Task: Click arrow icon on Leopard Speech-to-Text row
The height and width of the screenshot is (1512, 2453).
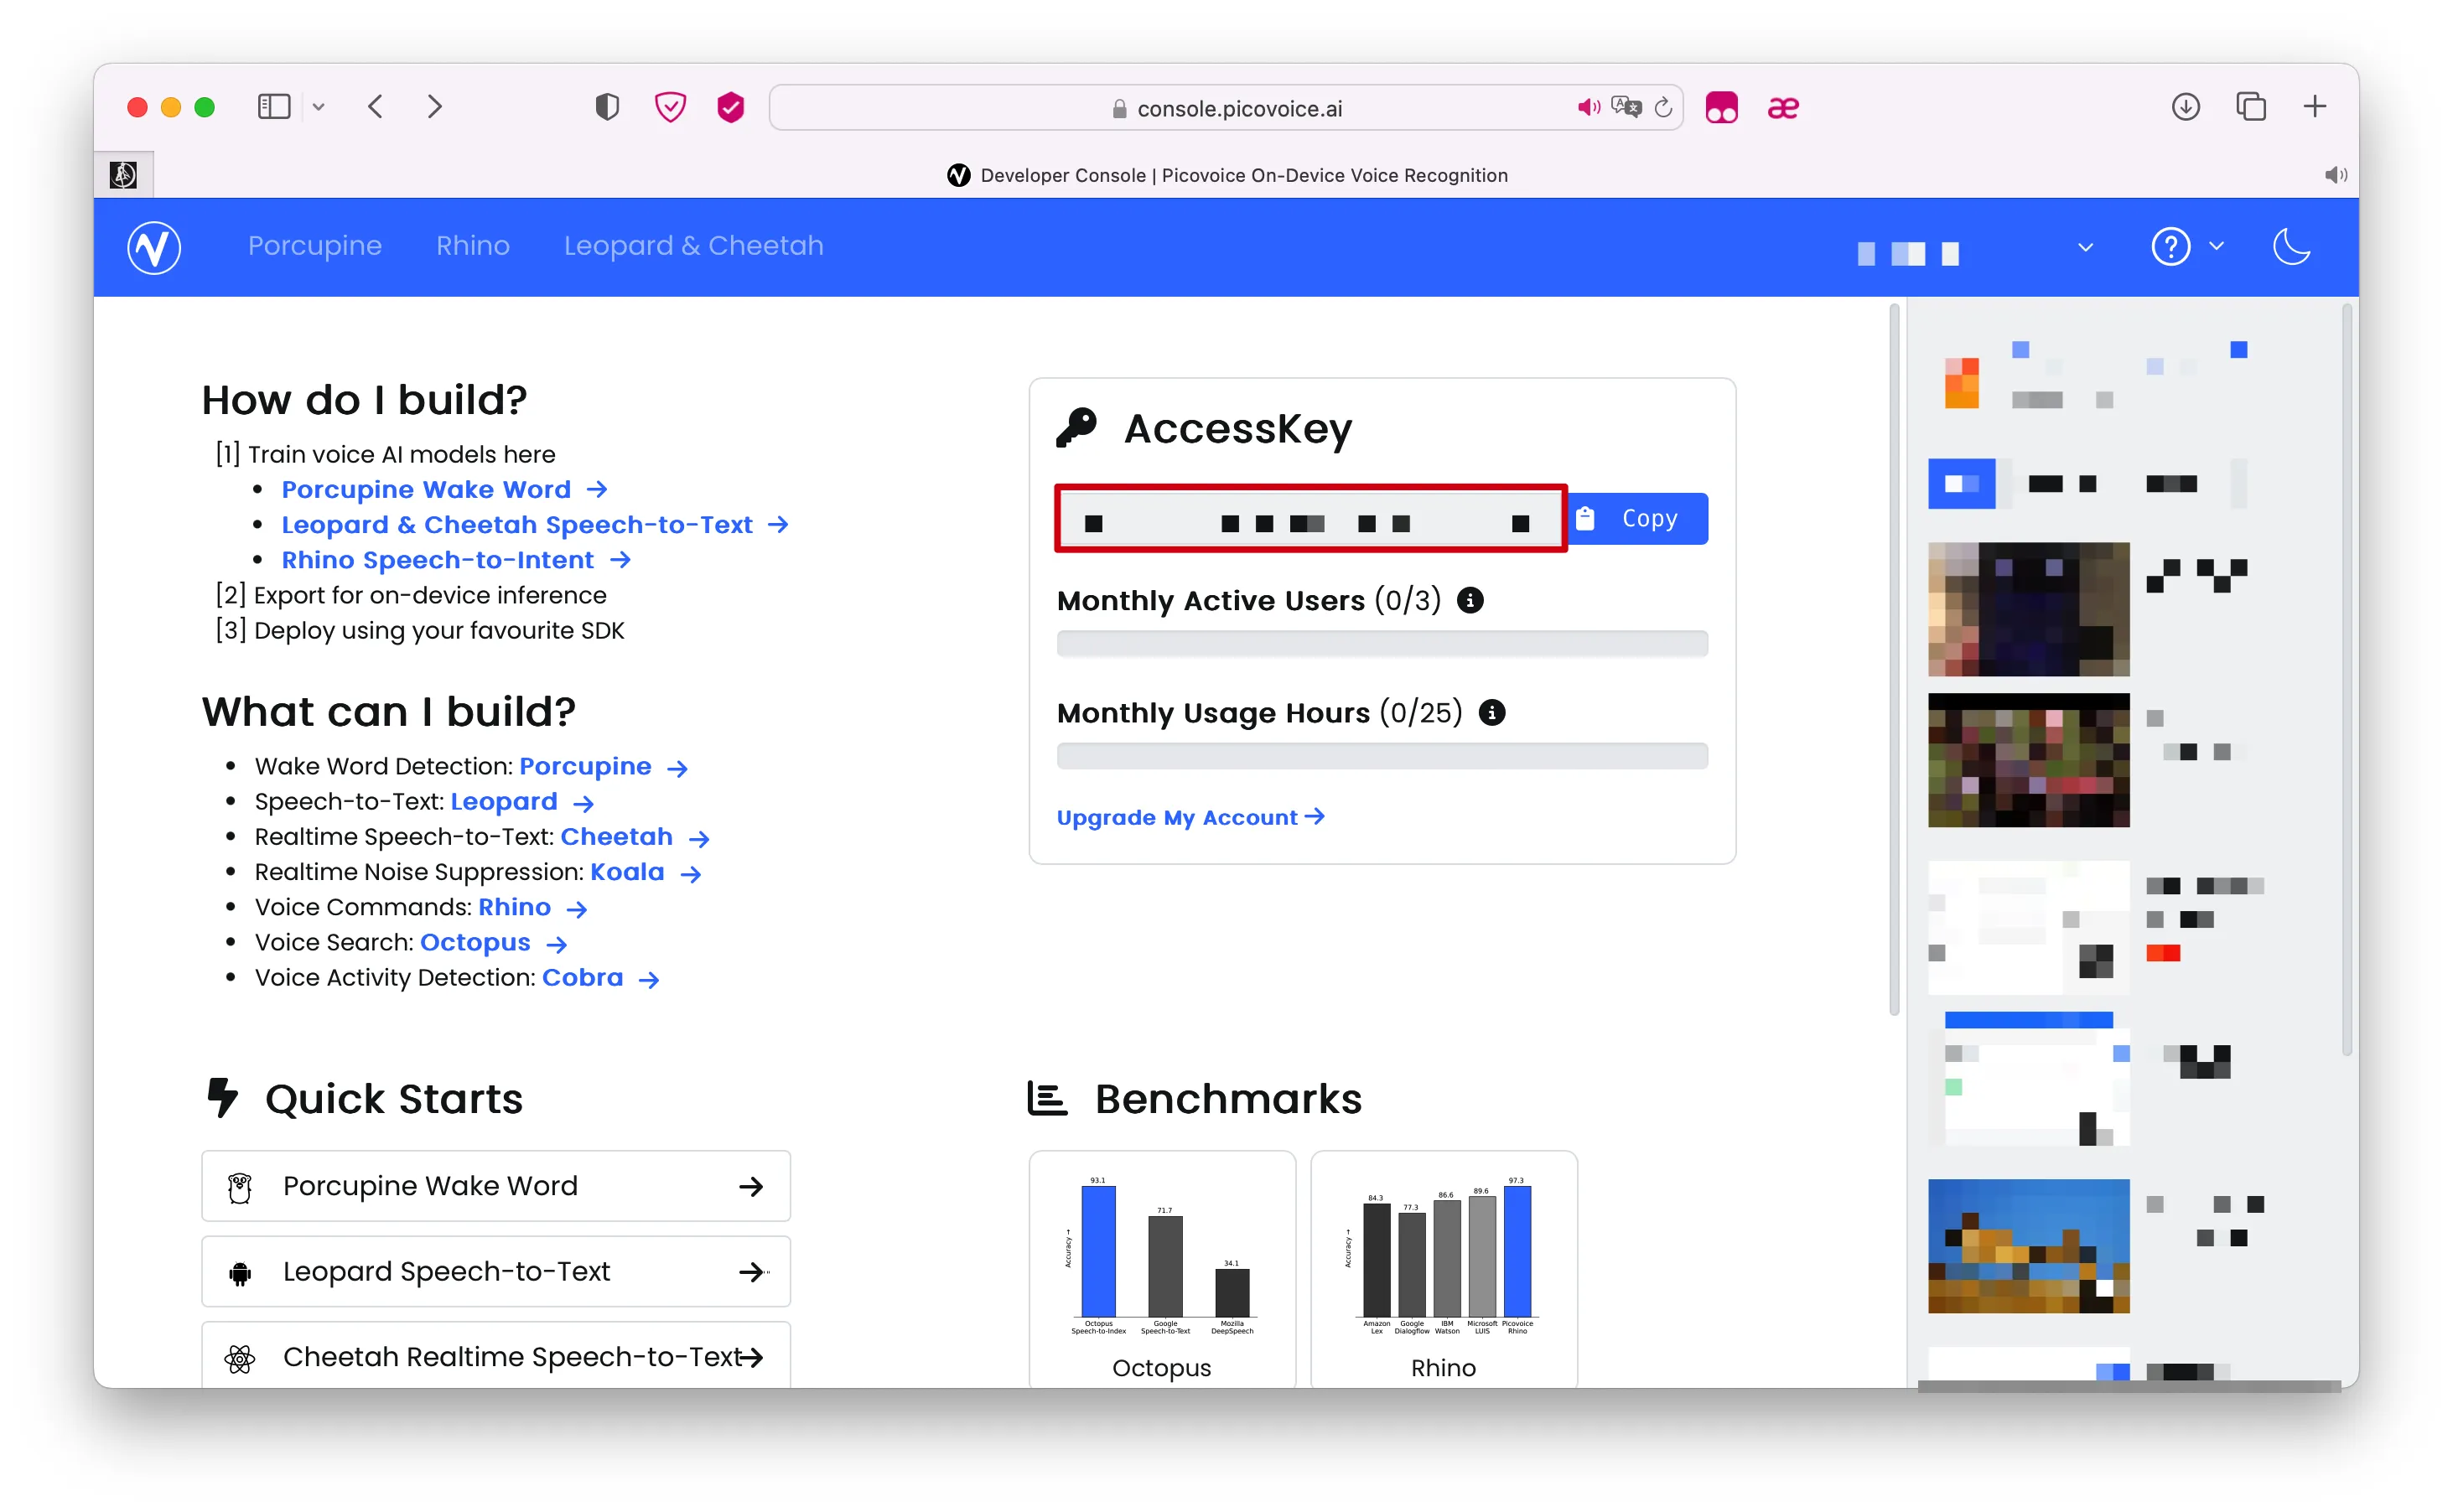Action: [751, 1272]
